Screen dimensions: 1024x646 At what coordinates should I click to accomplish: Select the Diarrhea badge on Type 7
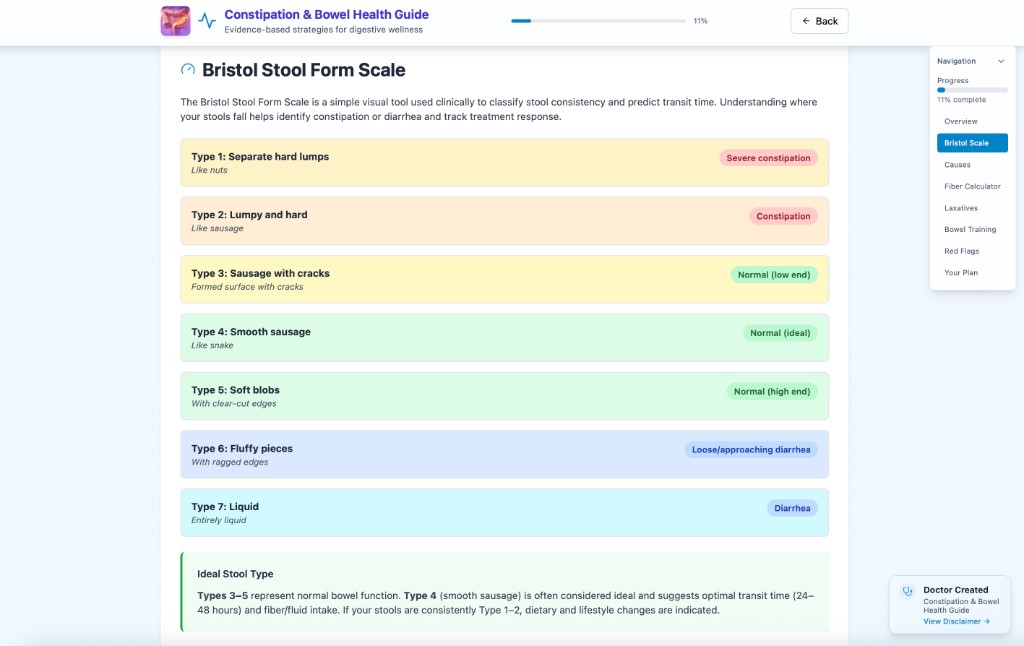pos(792,508)
